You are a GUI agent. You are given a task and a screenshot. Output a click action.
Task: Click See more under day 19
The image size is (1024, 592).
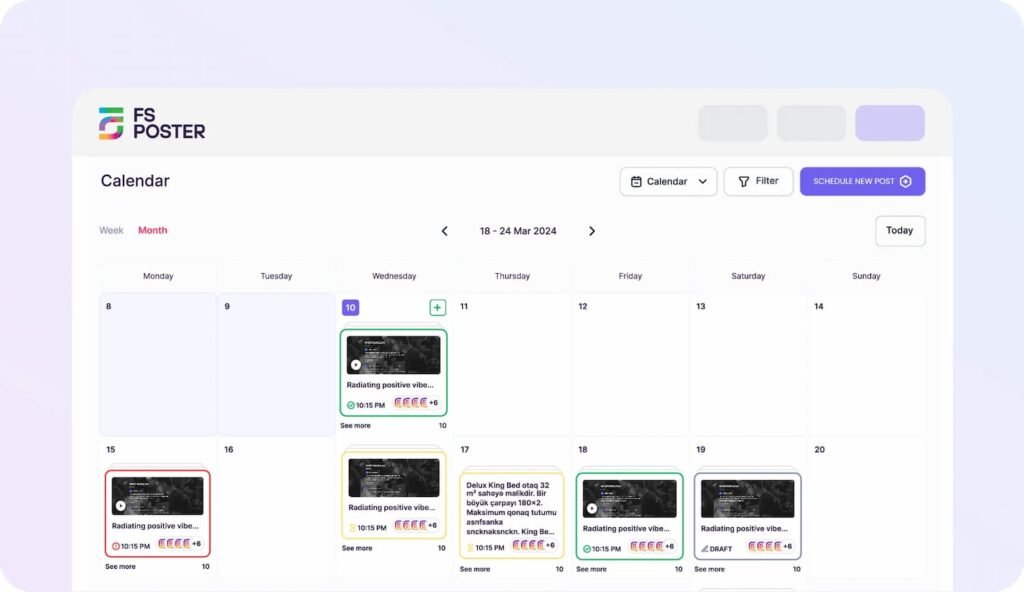pos(709,569)
